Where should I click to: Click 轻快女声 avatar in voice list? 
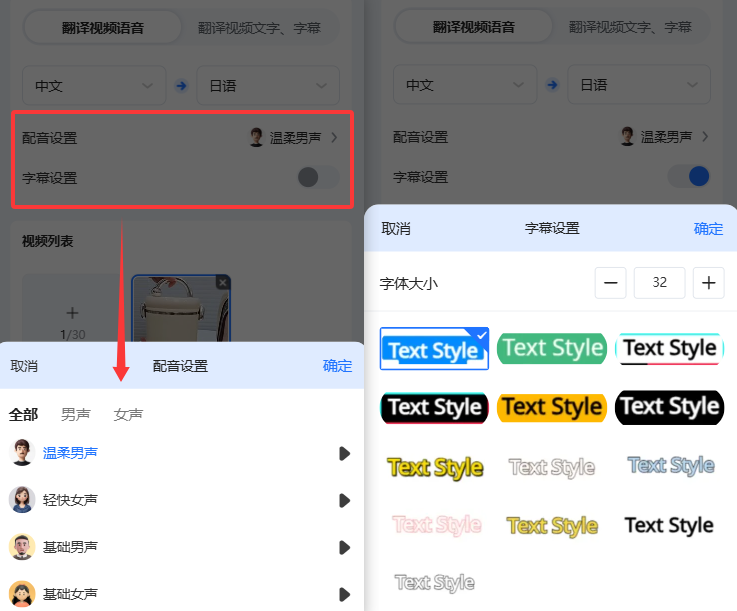click(22, 500)
